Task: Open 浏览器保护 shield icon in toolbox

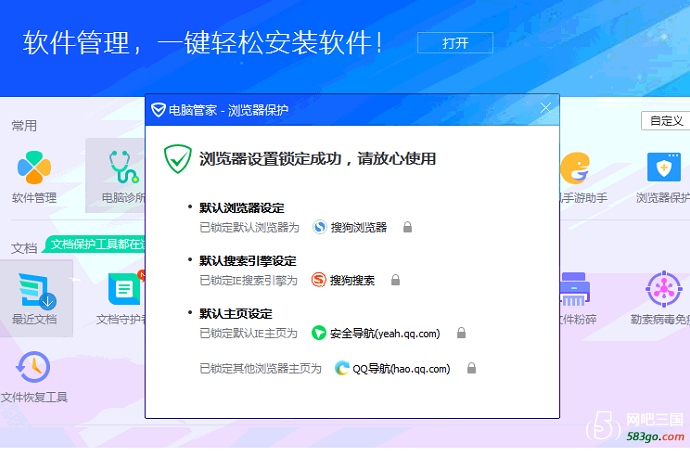Action: click(664, 167)
